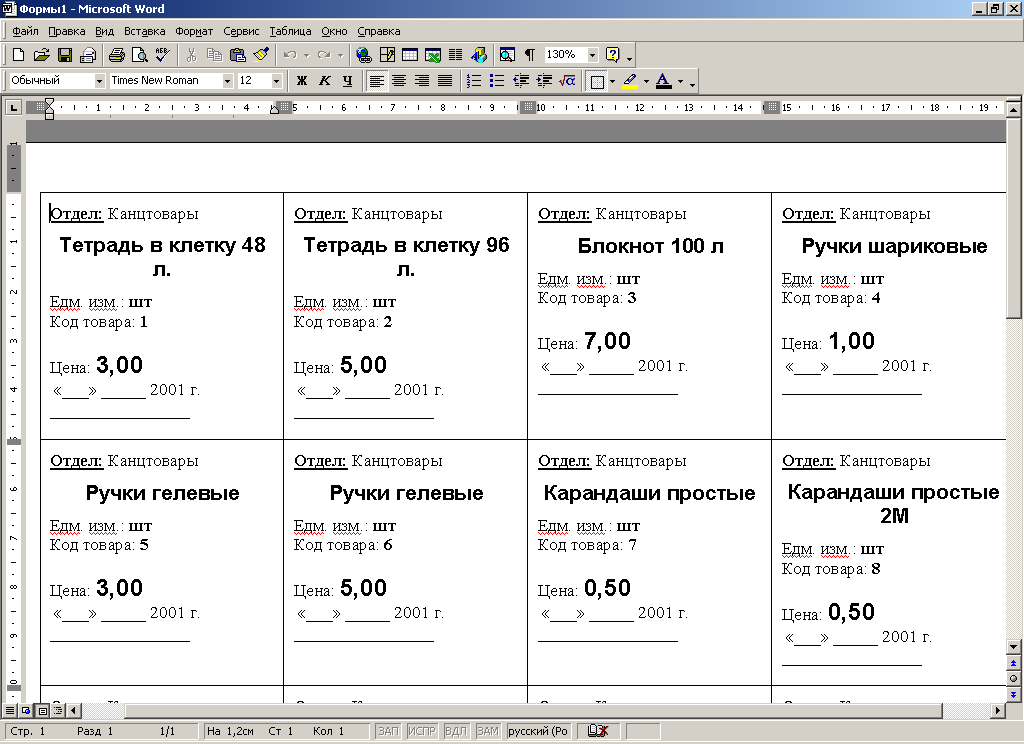Viewport: 1024px width, 744px height.
Task: Open the Формат menu
Action: pyautogui.click(x=194, y=31)
